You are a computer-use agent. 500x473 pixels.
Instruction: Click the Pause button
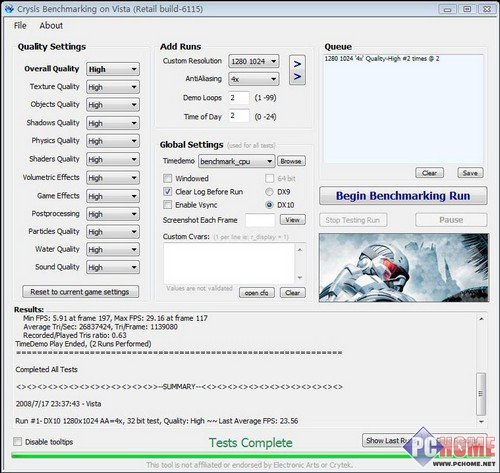[451, 220]
